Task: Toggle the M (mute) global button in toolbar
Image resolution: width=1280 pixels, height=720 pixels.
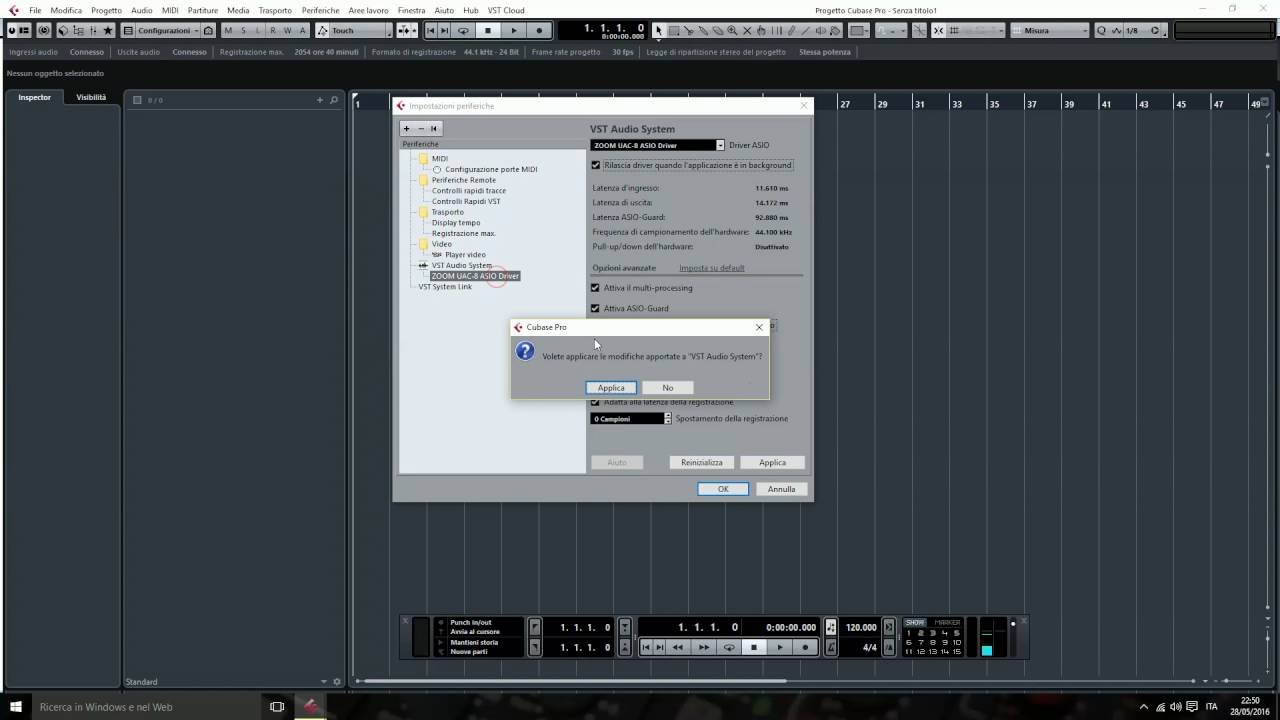Action: click(x=228, y=30)
